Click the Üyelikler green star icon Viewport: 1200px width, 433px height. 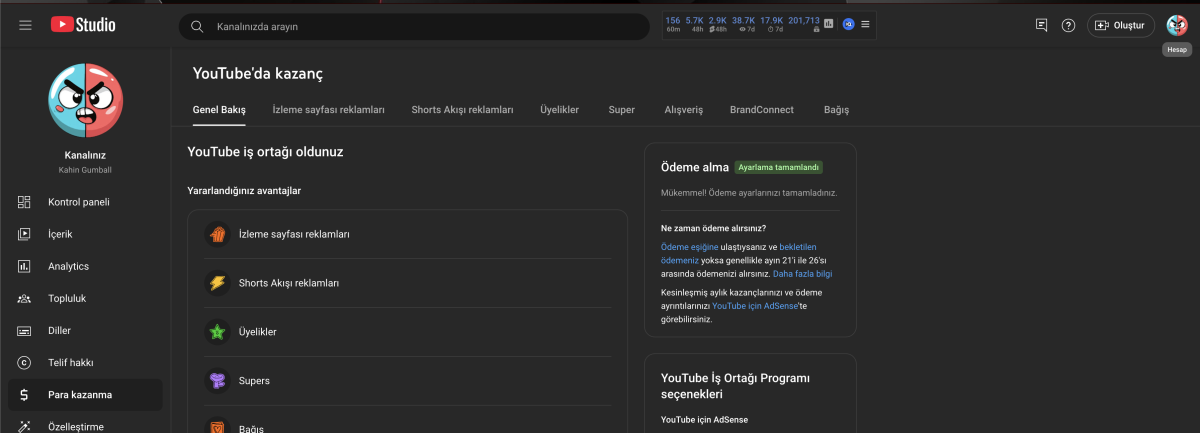tap(217, 332)
